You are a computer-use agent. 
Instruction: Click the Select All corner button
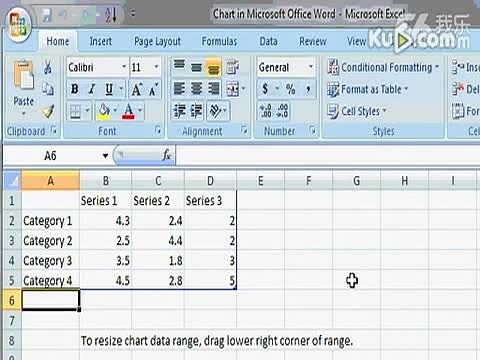pos(13,181)
